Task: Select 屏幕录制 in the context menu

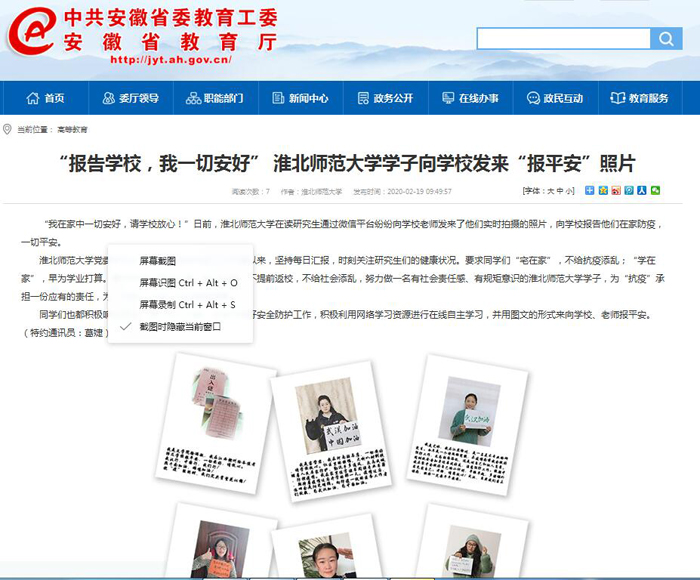Action: [187, 304]
